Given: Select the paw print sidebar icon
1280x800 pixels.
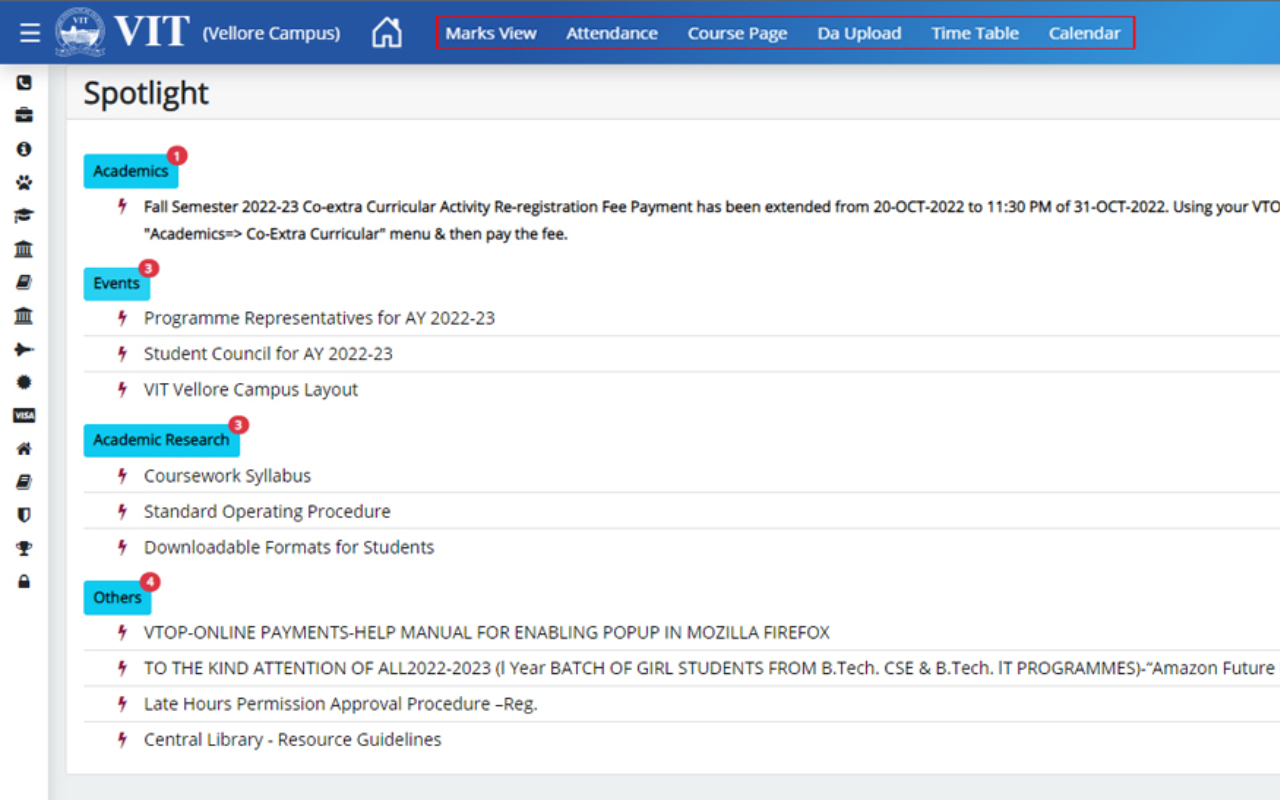Looking at the screenshot, I should click(24, 182).
